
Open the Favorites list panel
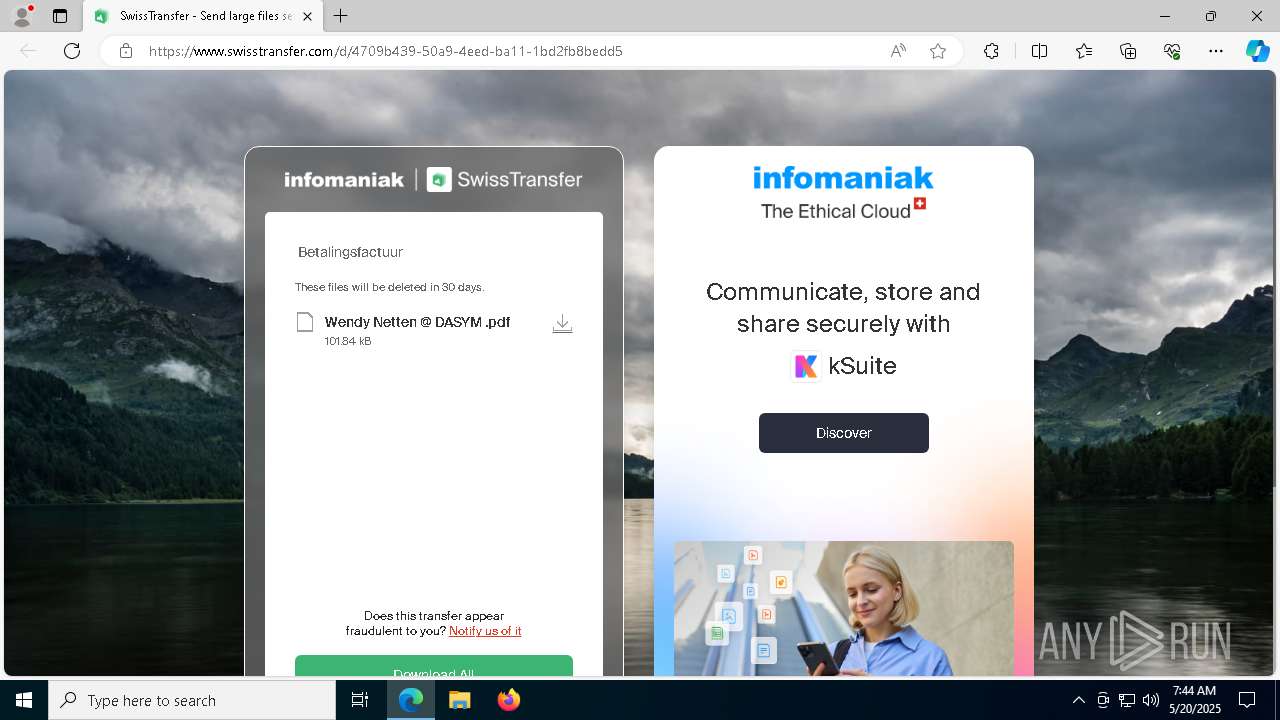pyautogui.click(x=1084, y=51)
